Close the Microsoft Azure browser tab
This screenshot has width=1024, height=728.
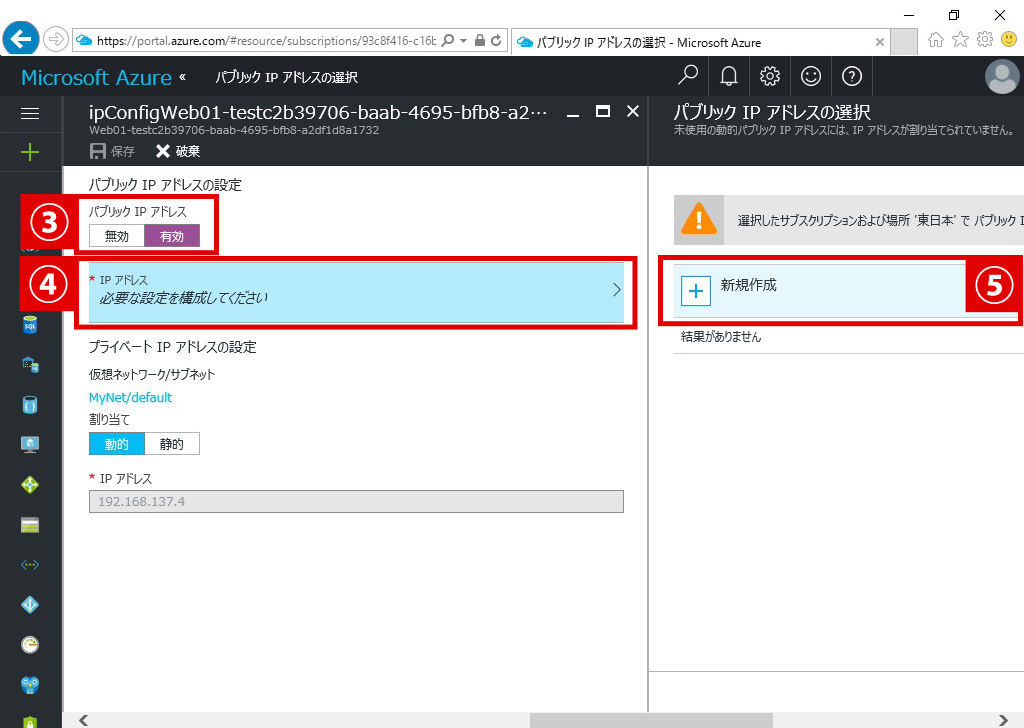pos(880,42)
